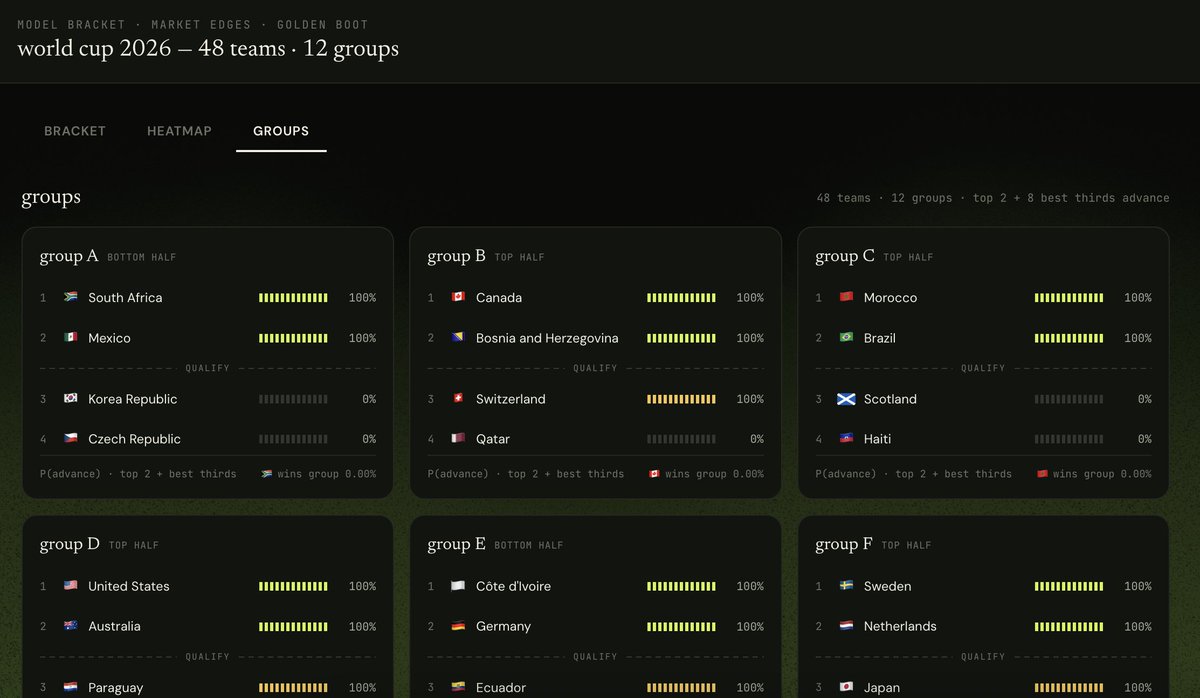Click the Australia flag icon
1200x698 pixels.
pyautogui.click(x=71, y=626)
